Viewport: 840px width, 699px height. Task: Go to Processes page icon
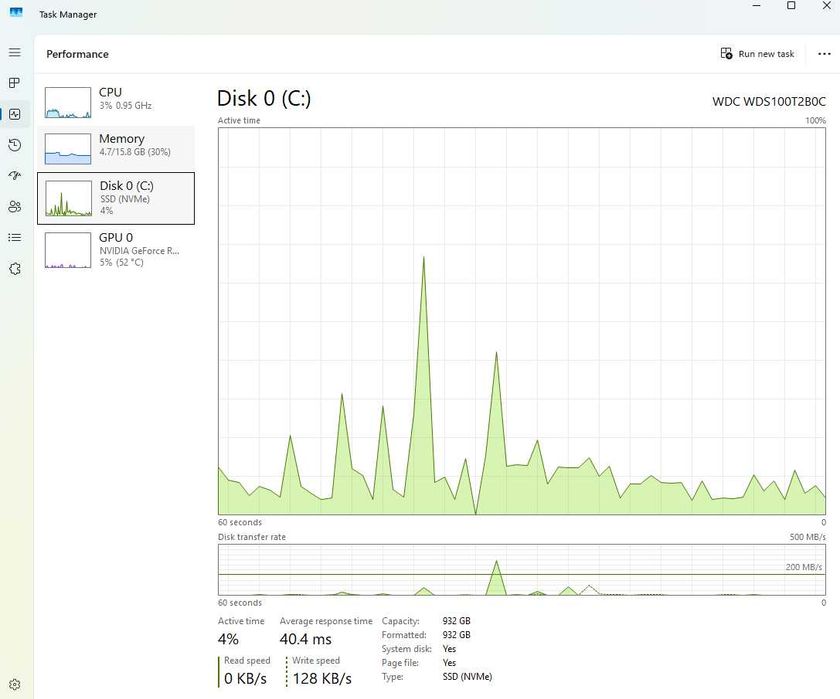point(15,82)
